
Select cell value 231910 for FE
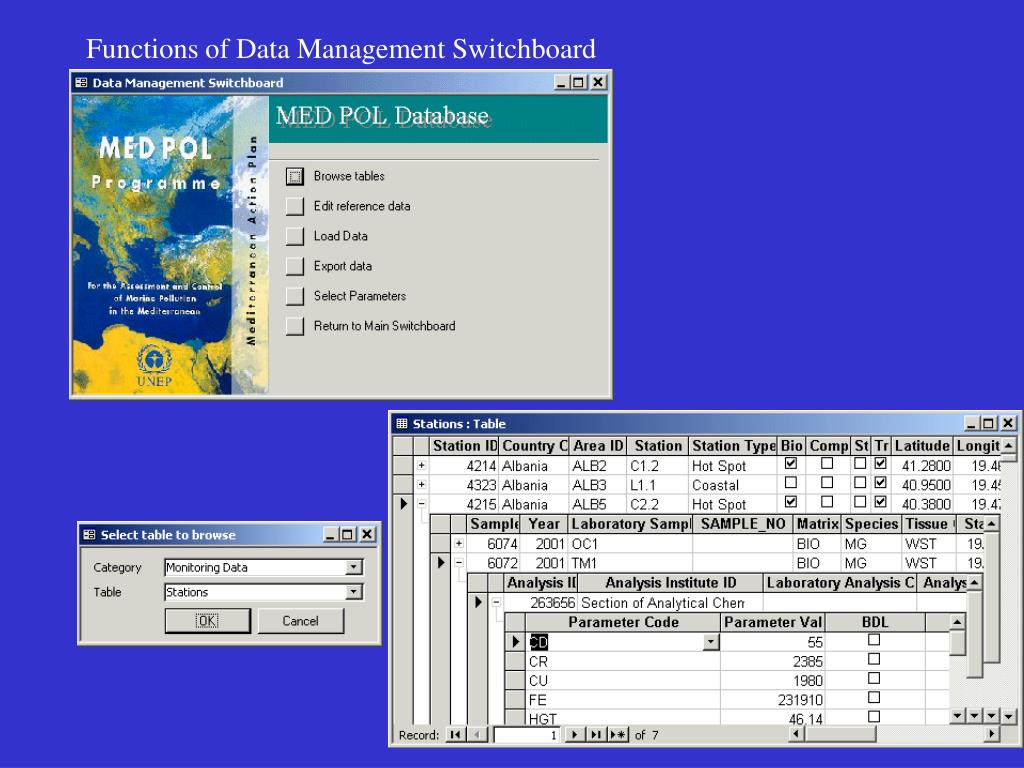point(771,700)
